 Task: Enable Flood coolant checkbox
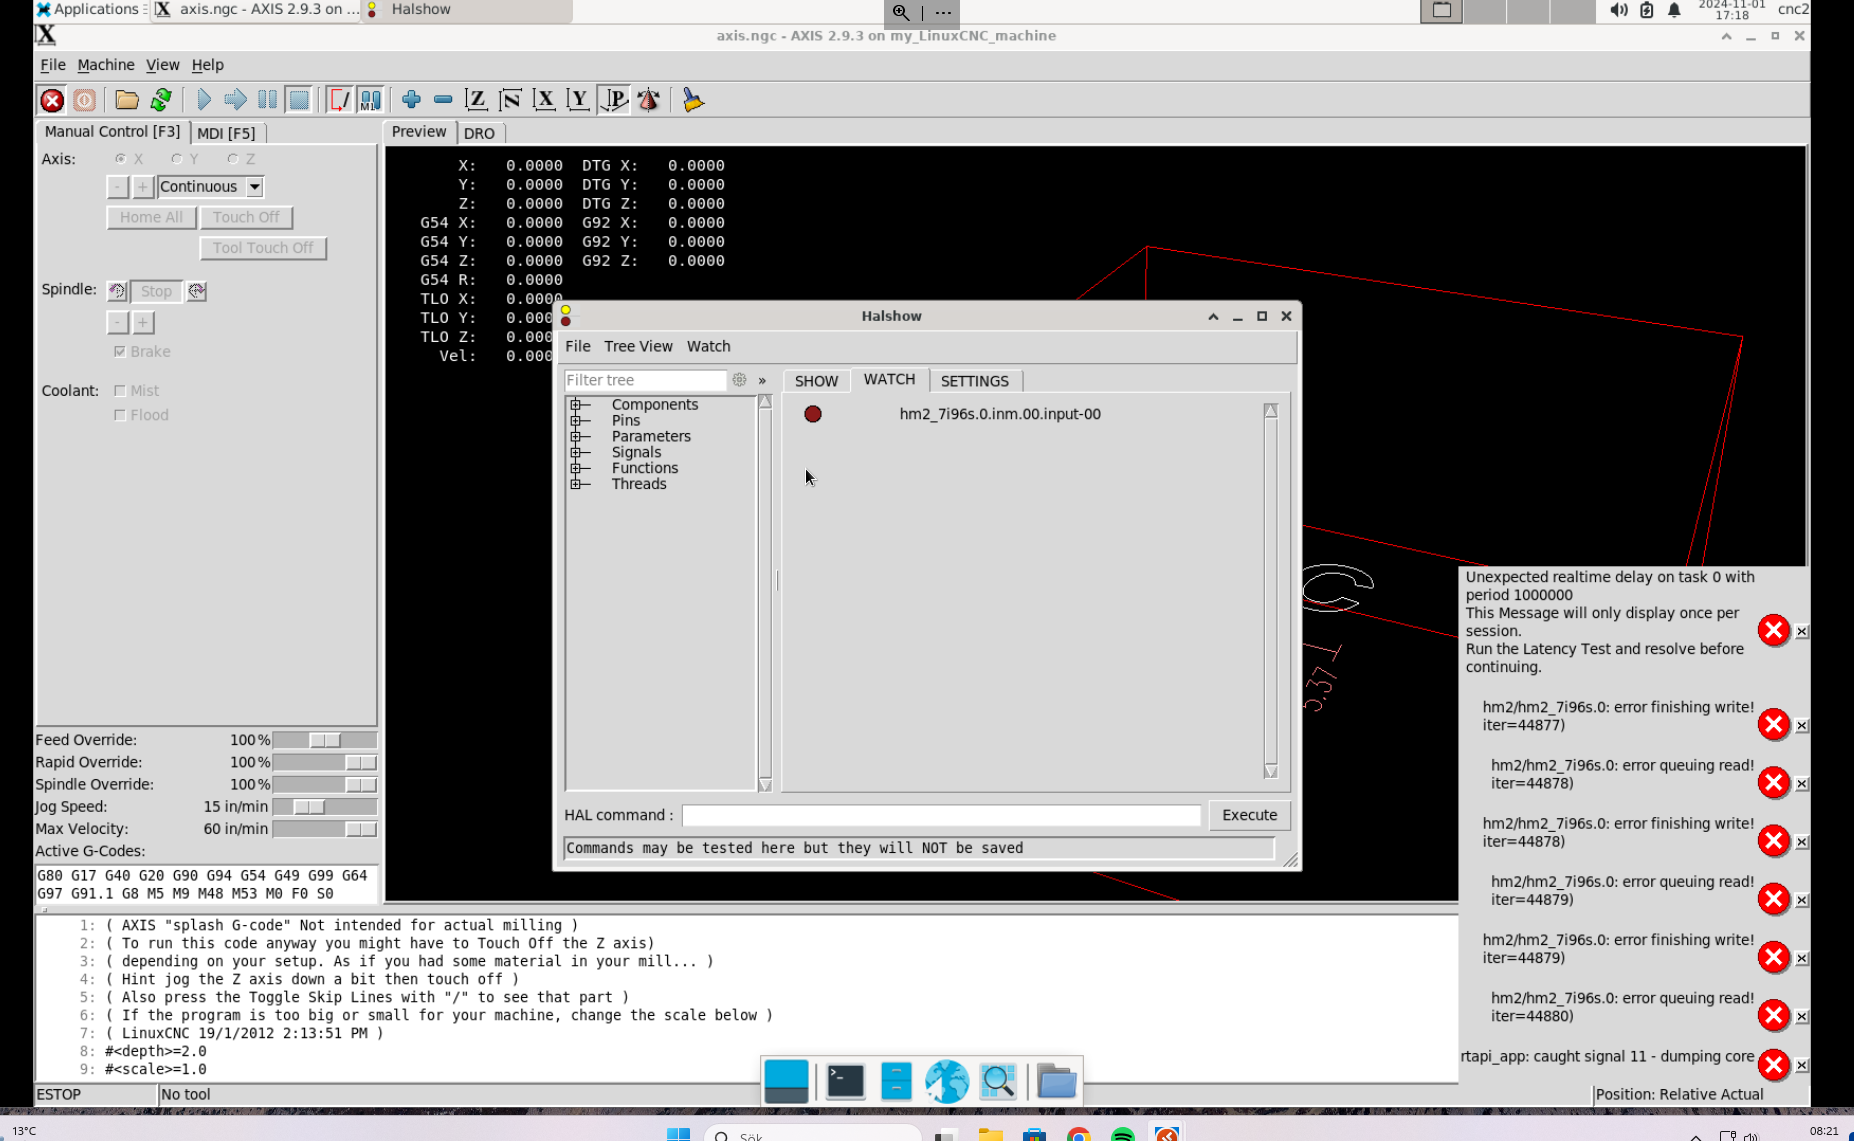coord(120,415)
